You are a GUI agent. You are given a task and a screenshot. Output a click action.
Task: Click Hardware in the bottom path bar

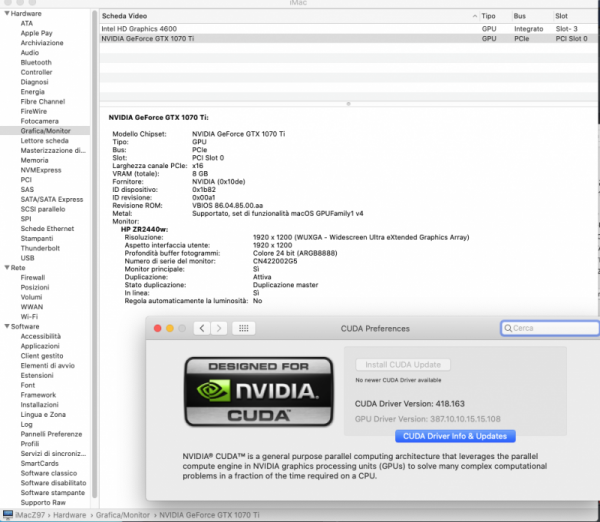click(x=69, y=515)
